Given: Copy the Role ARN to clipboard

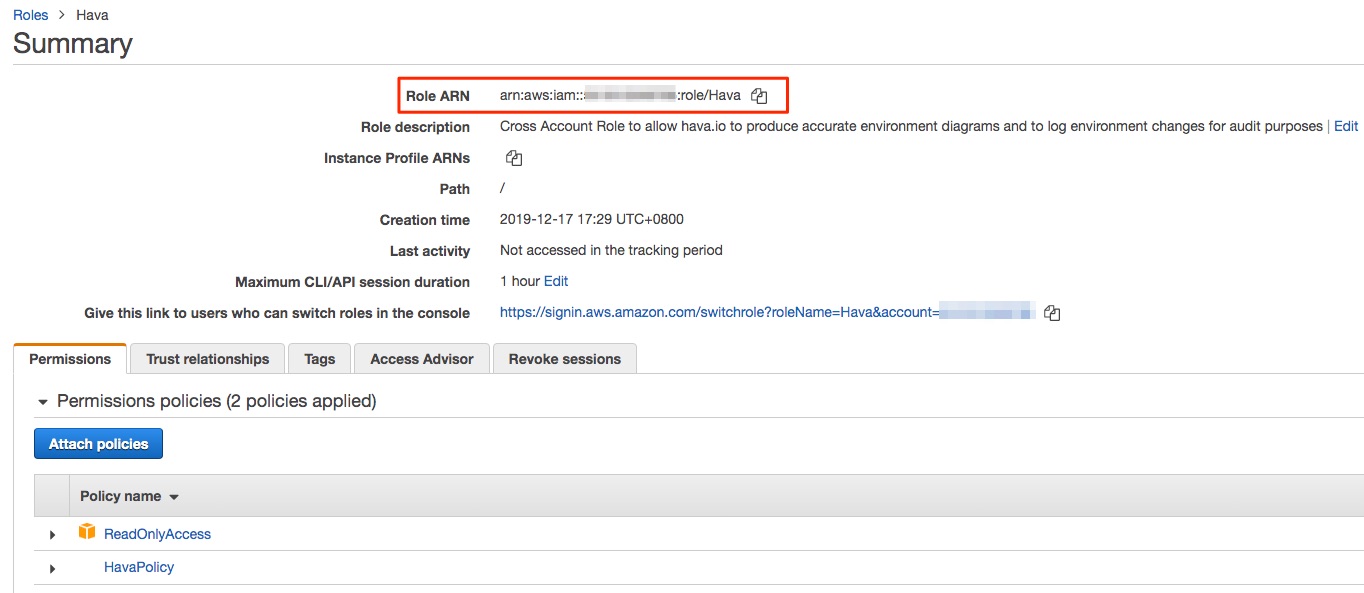Looking at the screenshot, I should pyautogui.click(x=759, y=96).
